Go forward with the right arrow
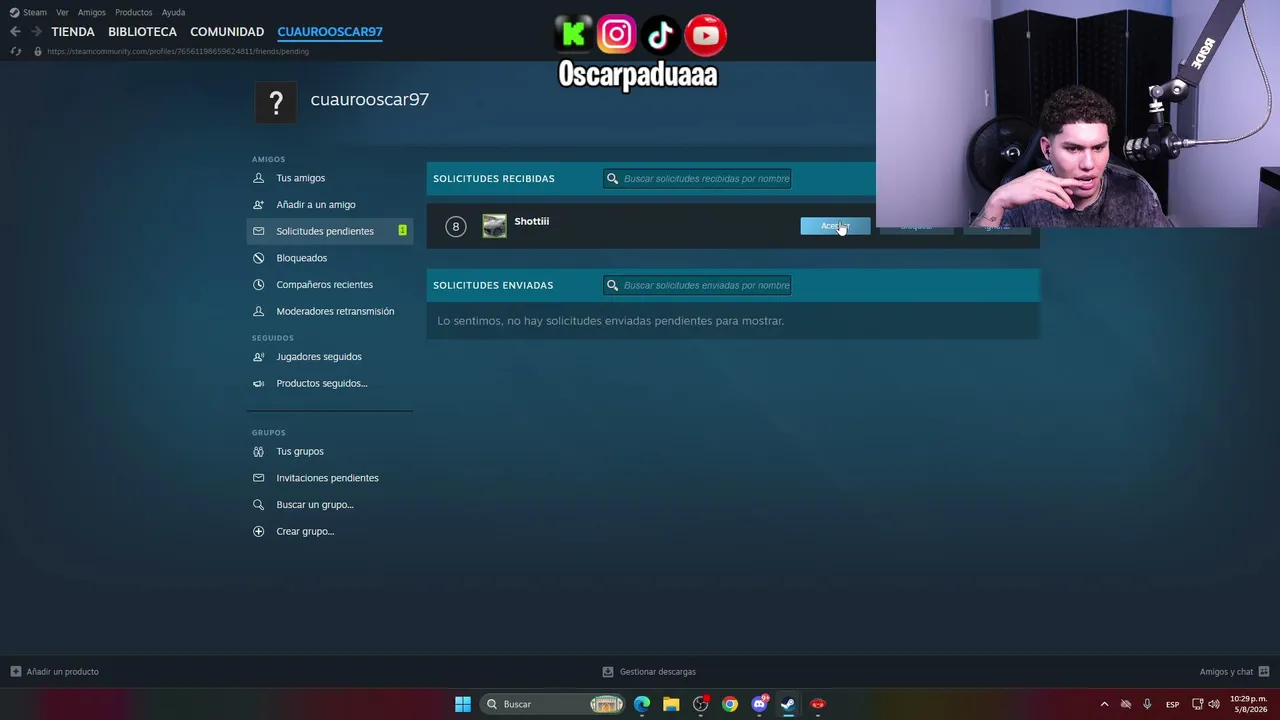The height and width of the screenshot is (720, 1280). tap(36, 32)
